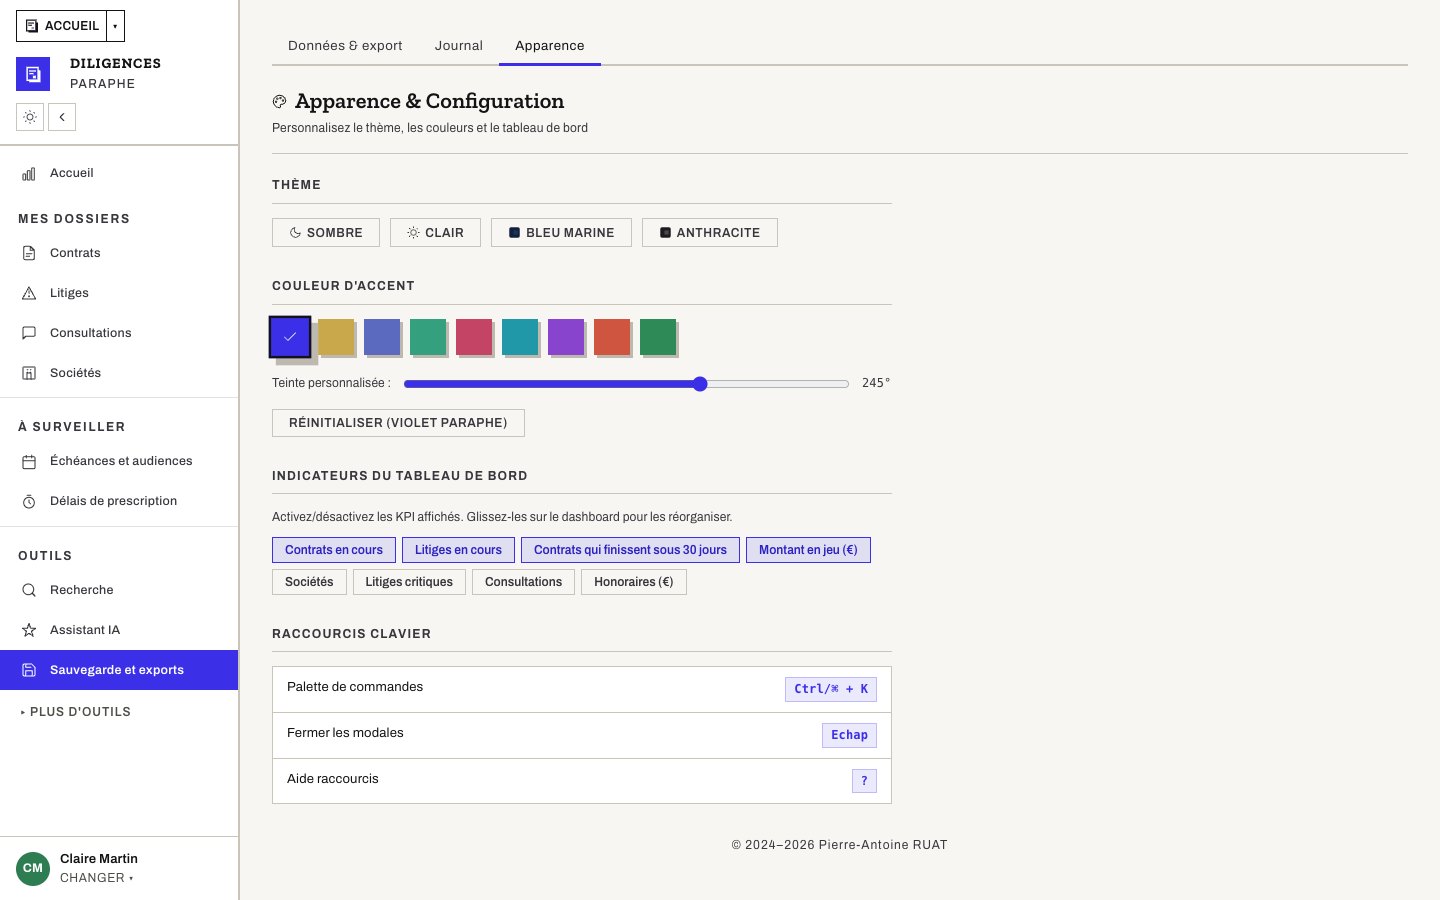Viewport: 1440px width, 900px height.
Task: Open Accueil in the sidebar
Action: click(119, 173)
